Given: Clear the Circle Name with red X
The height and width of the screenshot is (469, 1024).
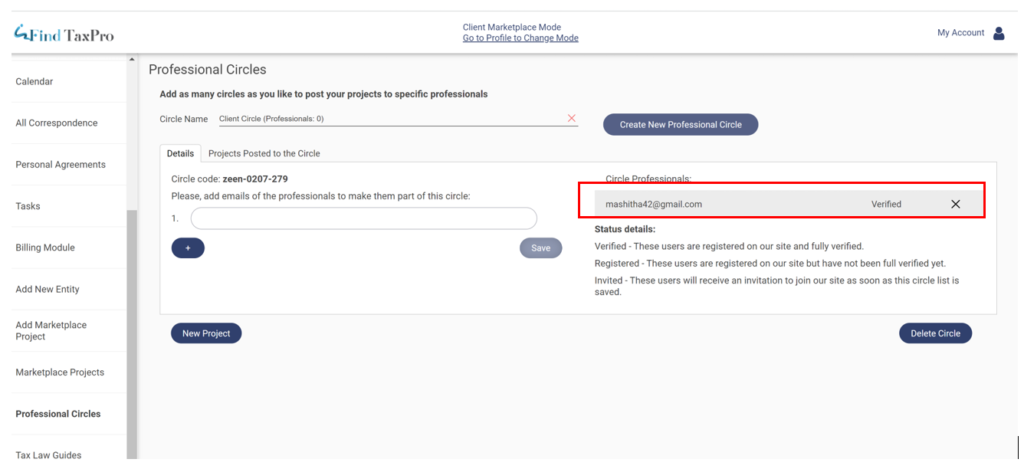Looking at the screenshot, I should (x=572, y=118).
